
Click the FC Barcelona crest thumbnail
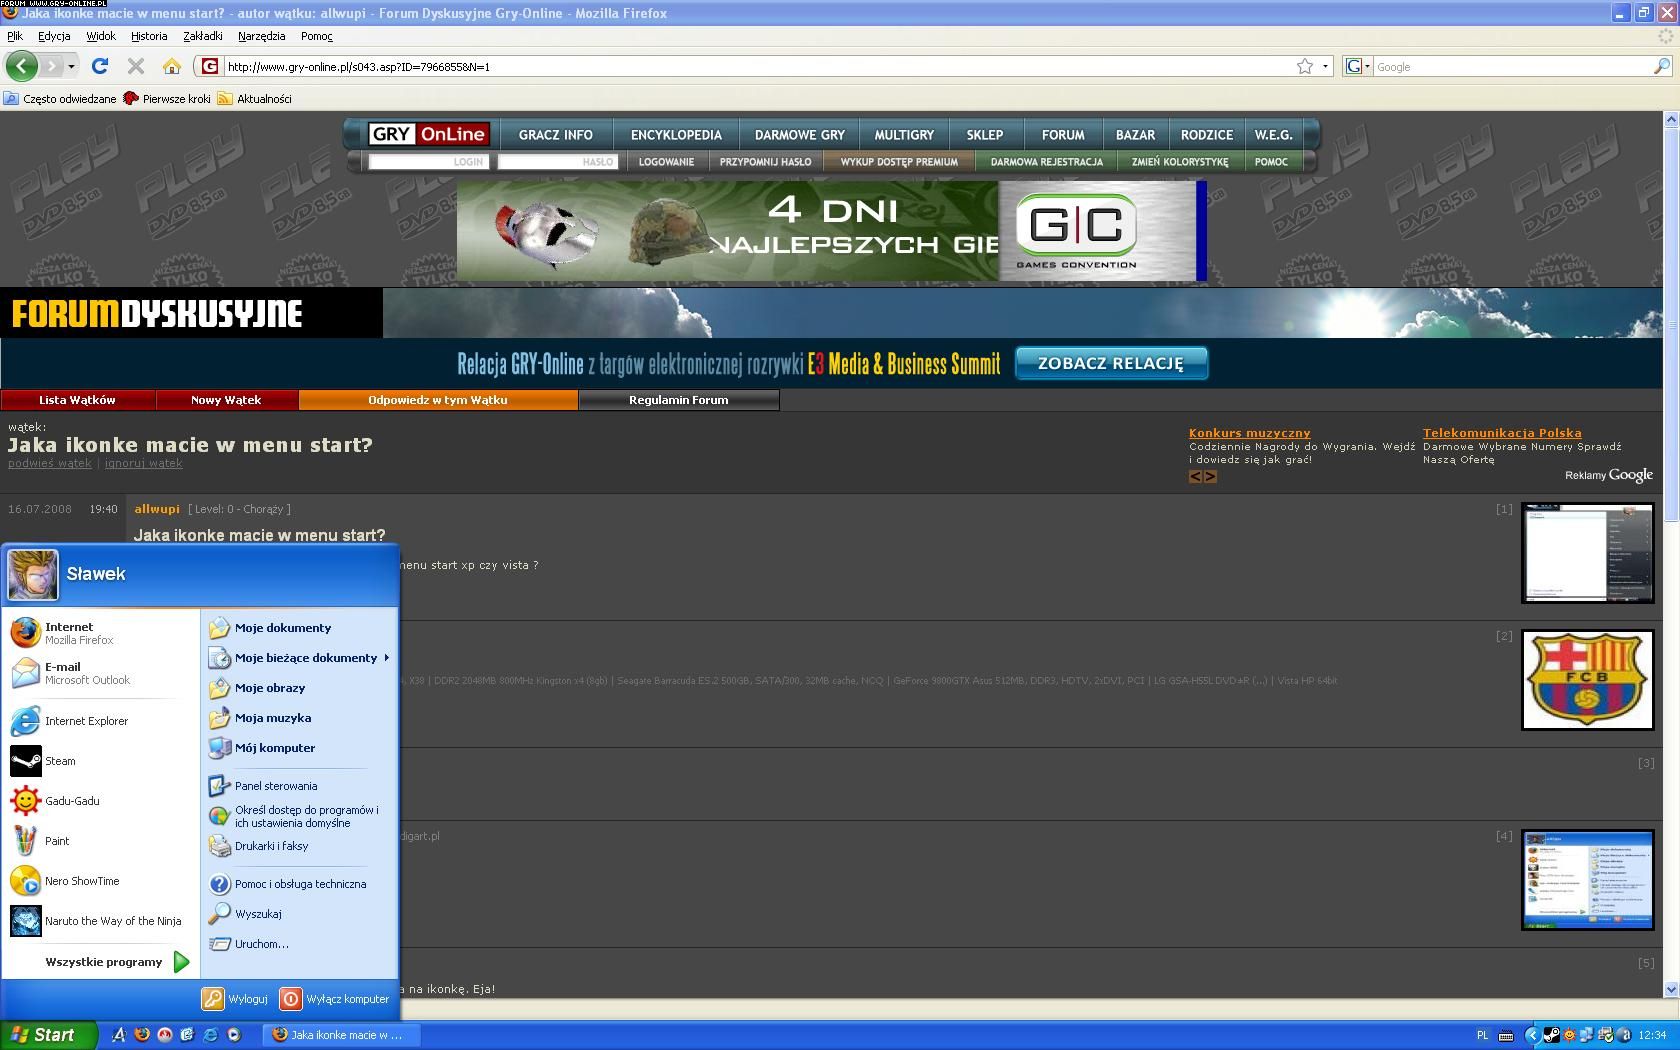click(x=1587, y=680)
